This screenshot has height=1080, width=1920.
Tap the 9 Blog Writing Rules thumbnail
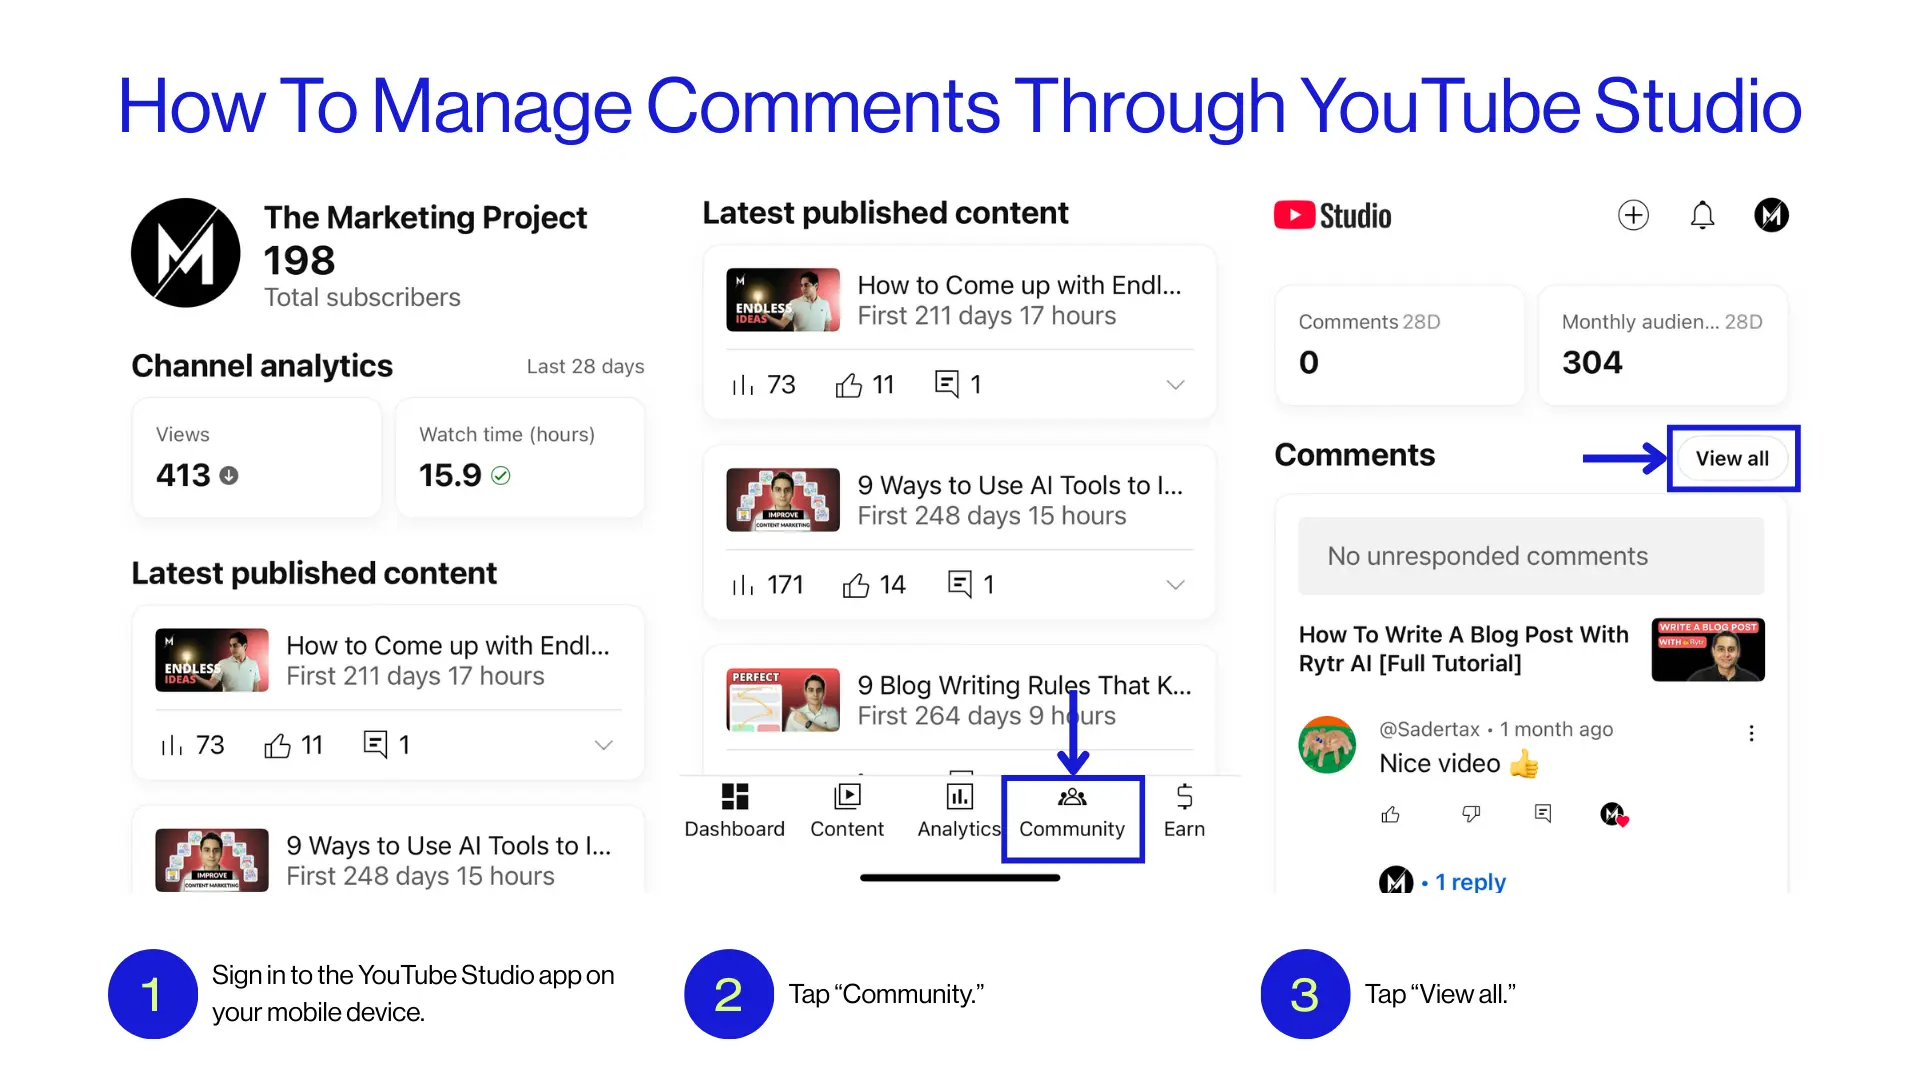pyautogui.click(x=783, y=700)
